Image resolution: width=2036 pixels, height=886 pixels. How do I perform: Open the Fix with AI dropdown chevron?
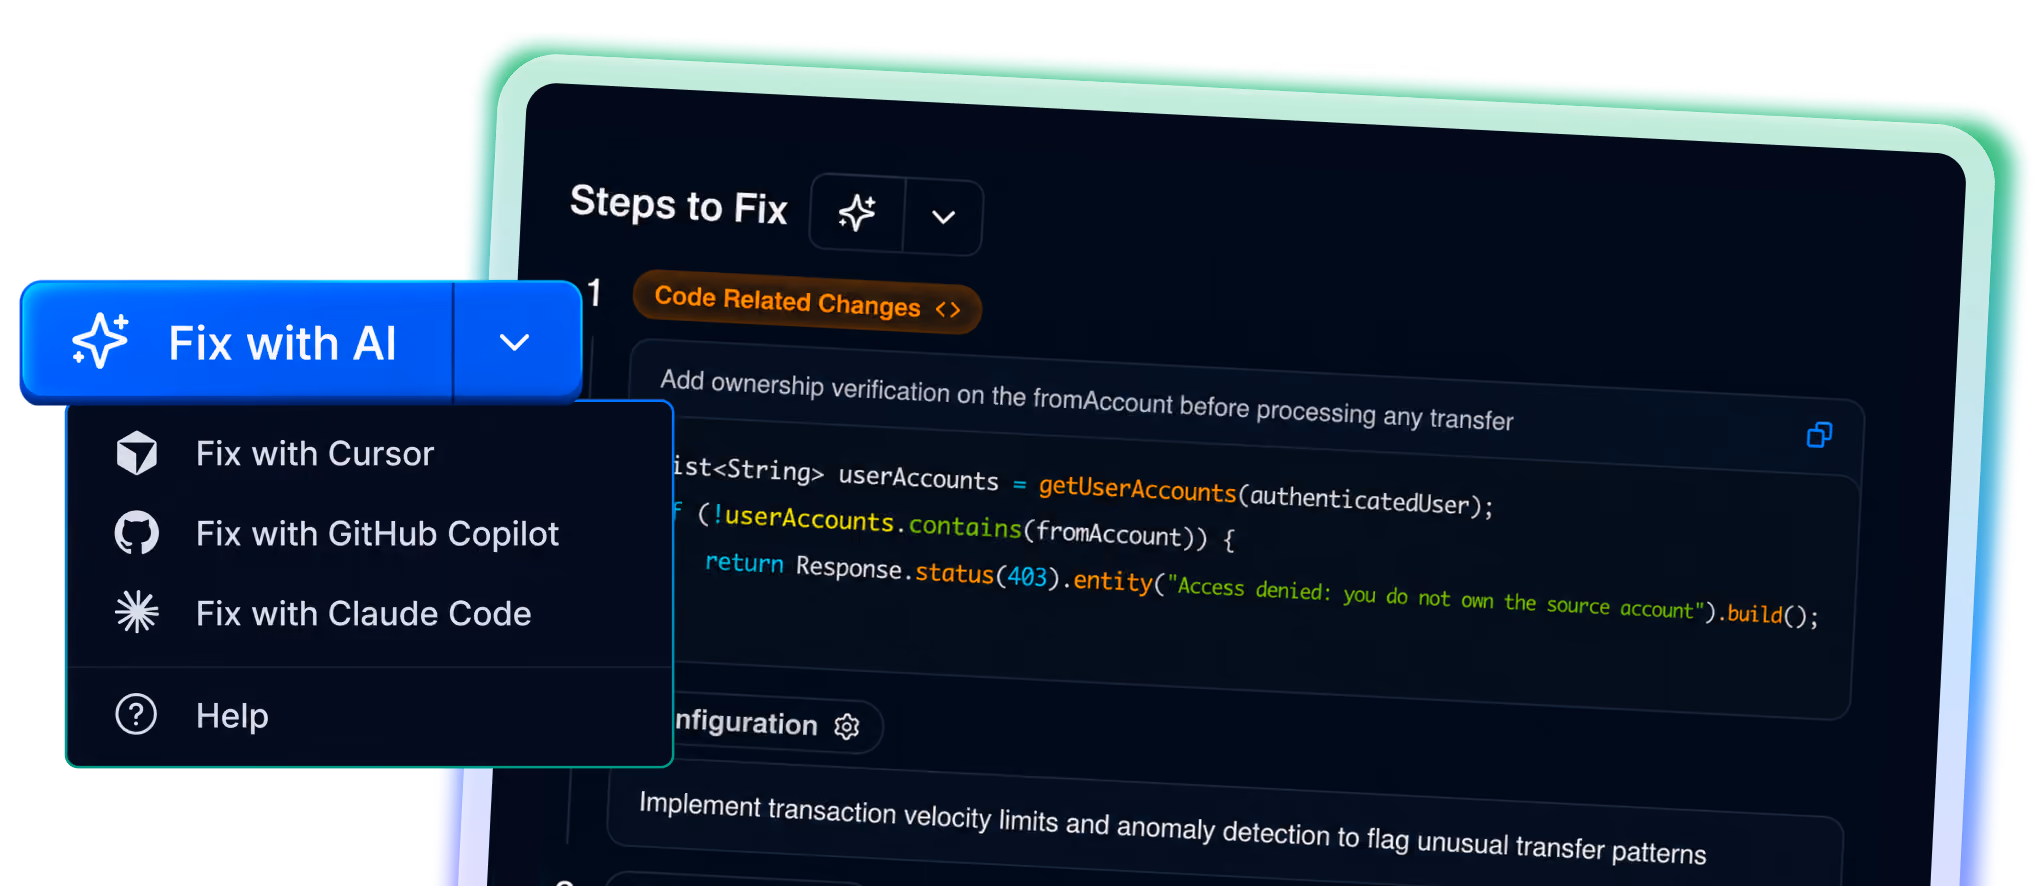coord(516,343)
